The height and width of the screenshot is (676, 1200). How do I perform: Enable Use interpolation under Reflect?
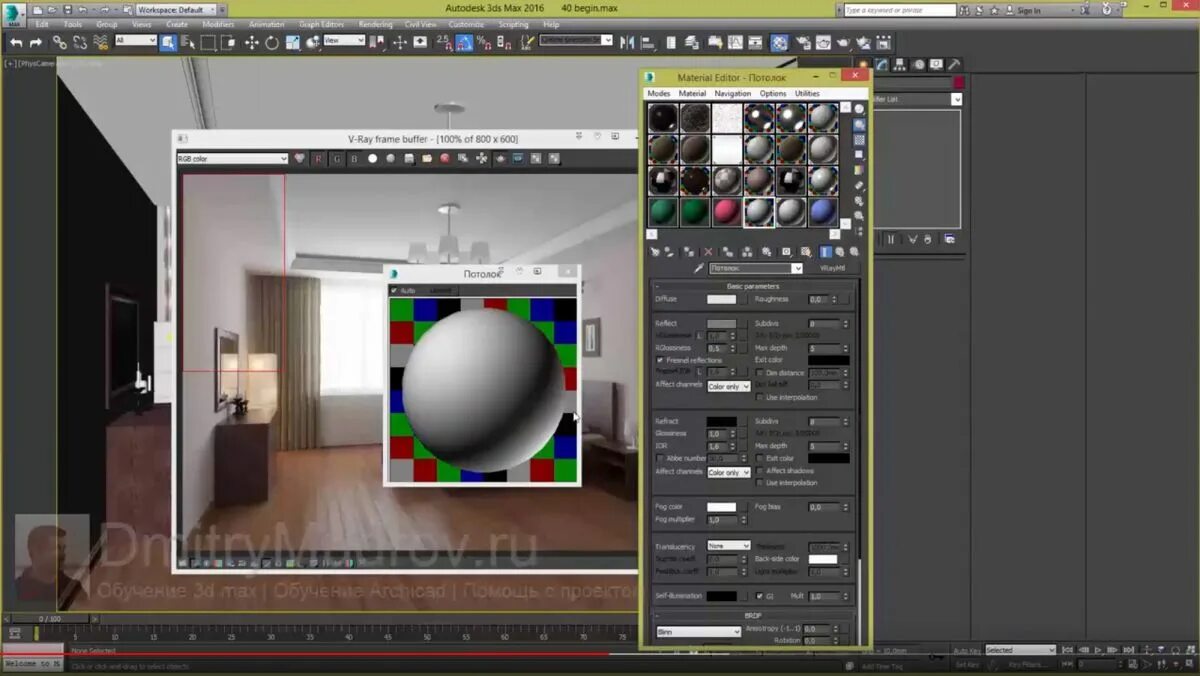[x=760, y=397]
